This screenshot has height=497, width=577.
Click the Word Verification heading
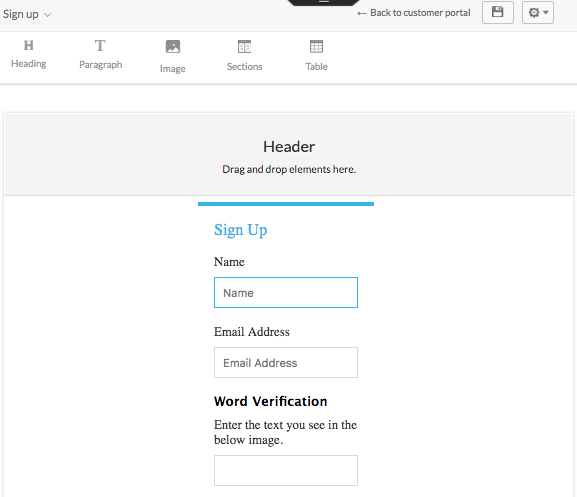click(270, 401)
